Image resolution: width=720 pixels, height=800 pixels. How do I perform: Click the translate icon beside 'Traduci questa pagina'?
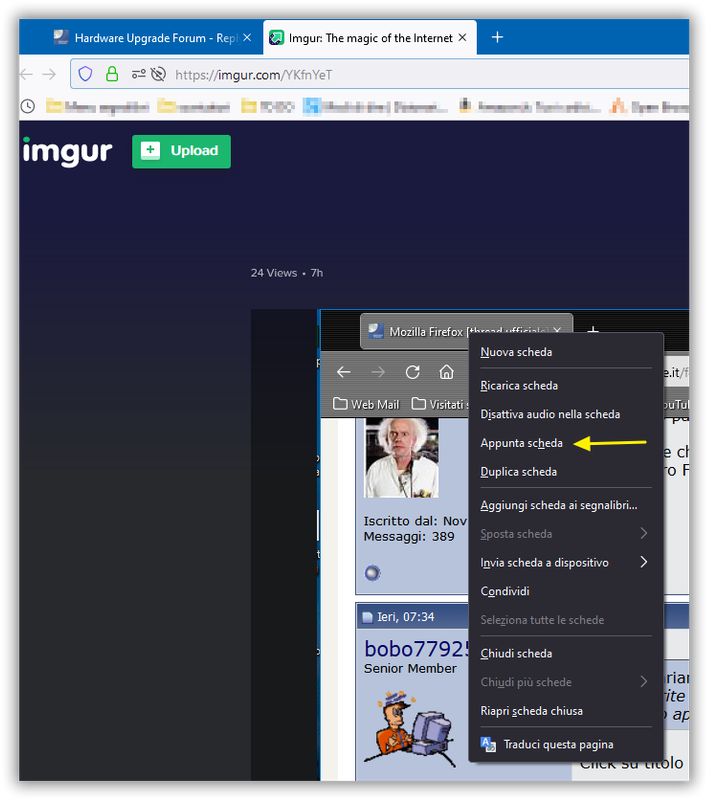pyautogui.click(x=488, y=744)
